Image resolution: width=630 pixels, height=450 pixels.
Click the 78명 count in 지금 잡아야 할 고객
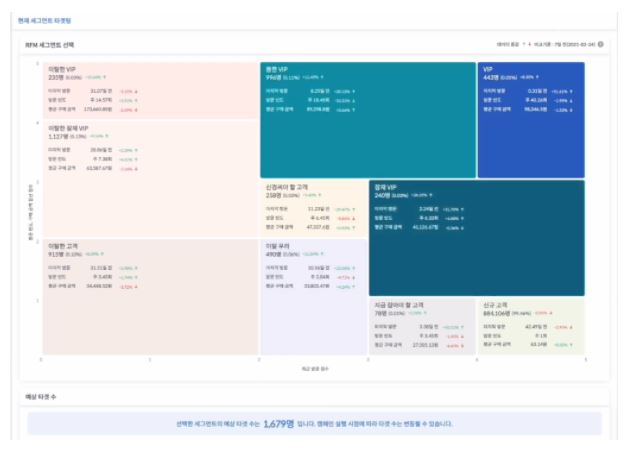380,313
